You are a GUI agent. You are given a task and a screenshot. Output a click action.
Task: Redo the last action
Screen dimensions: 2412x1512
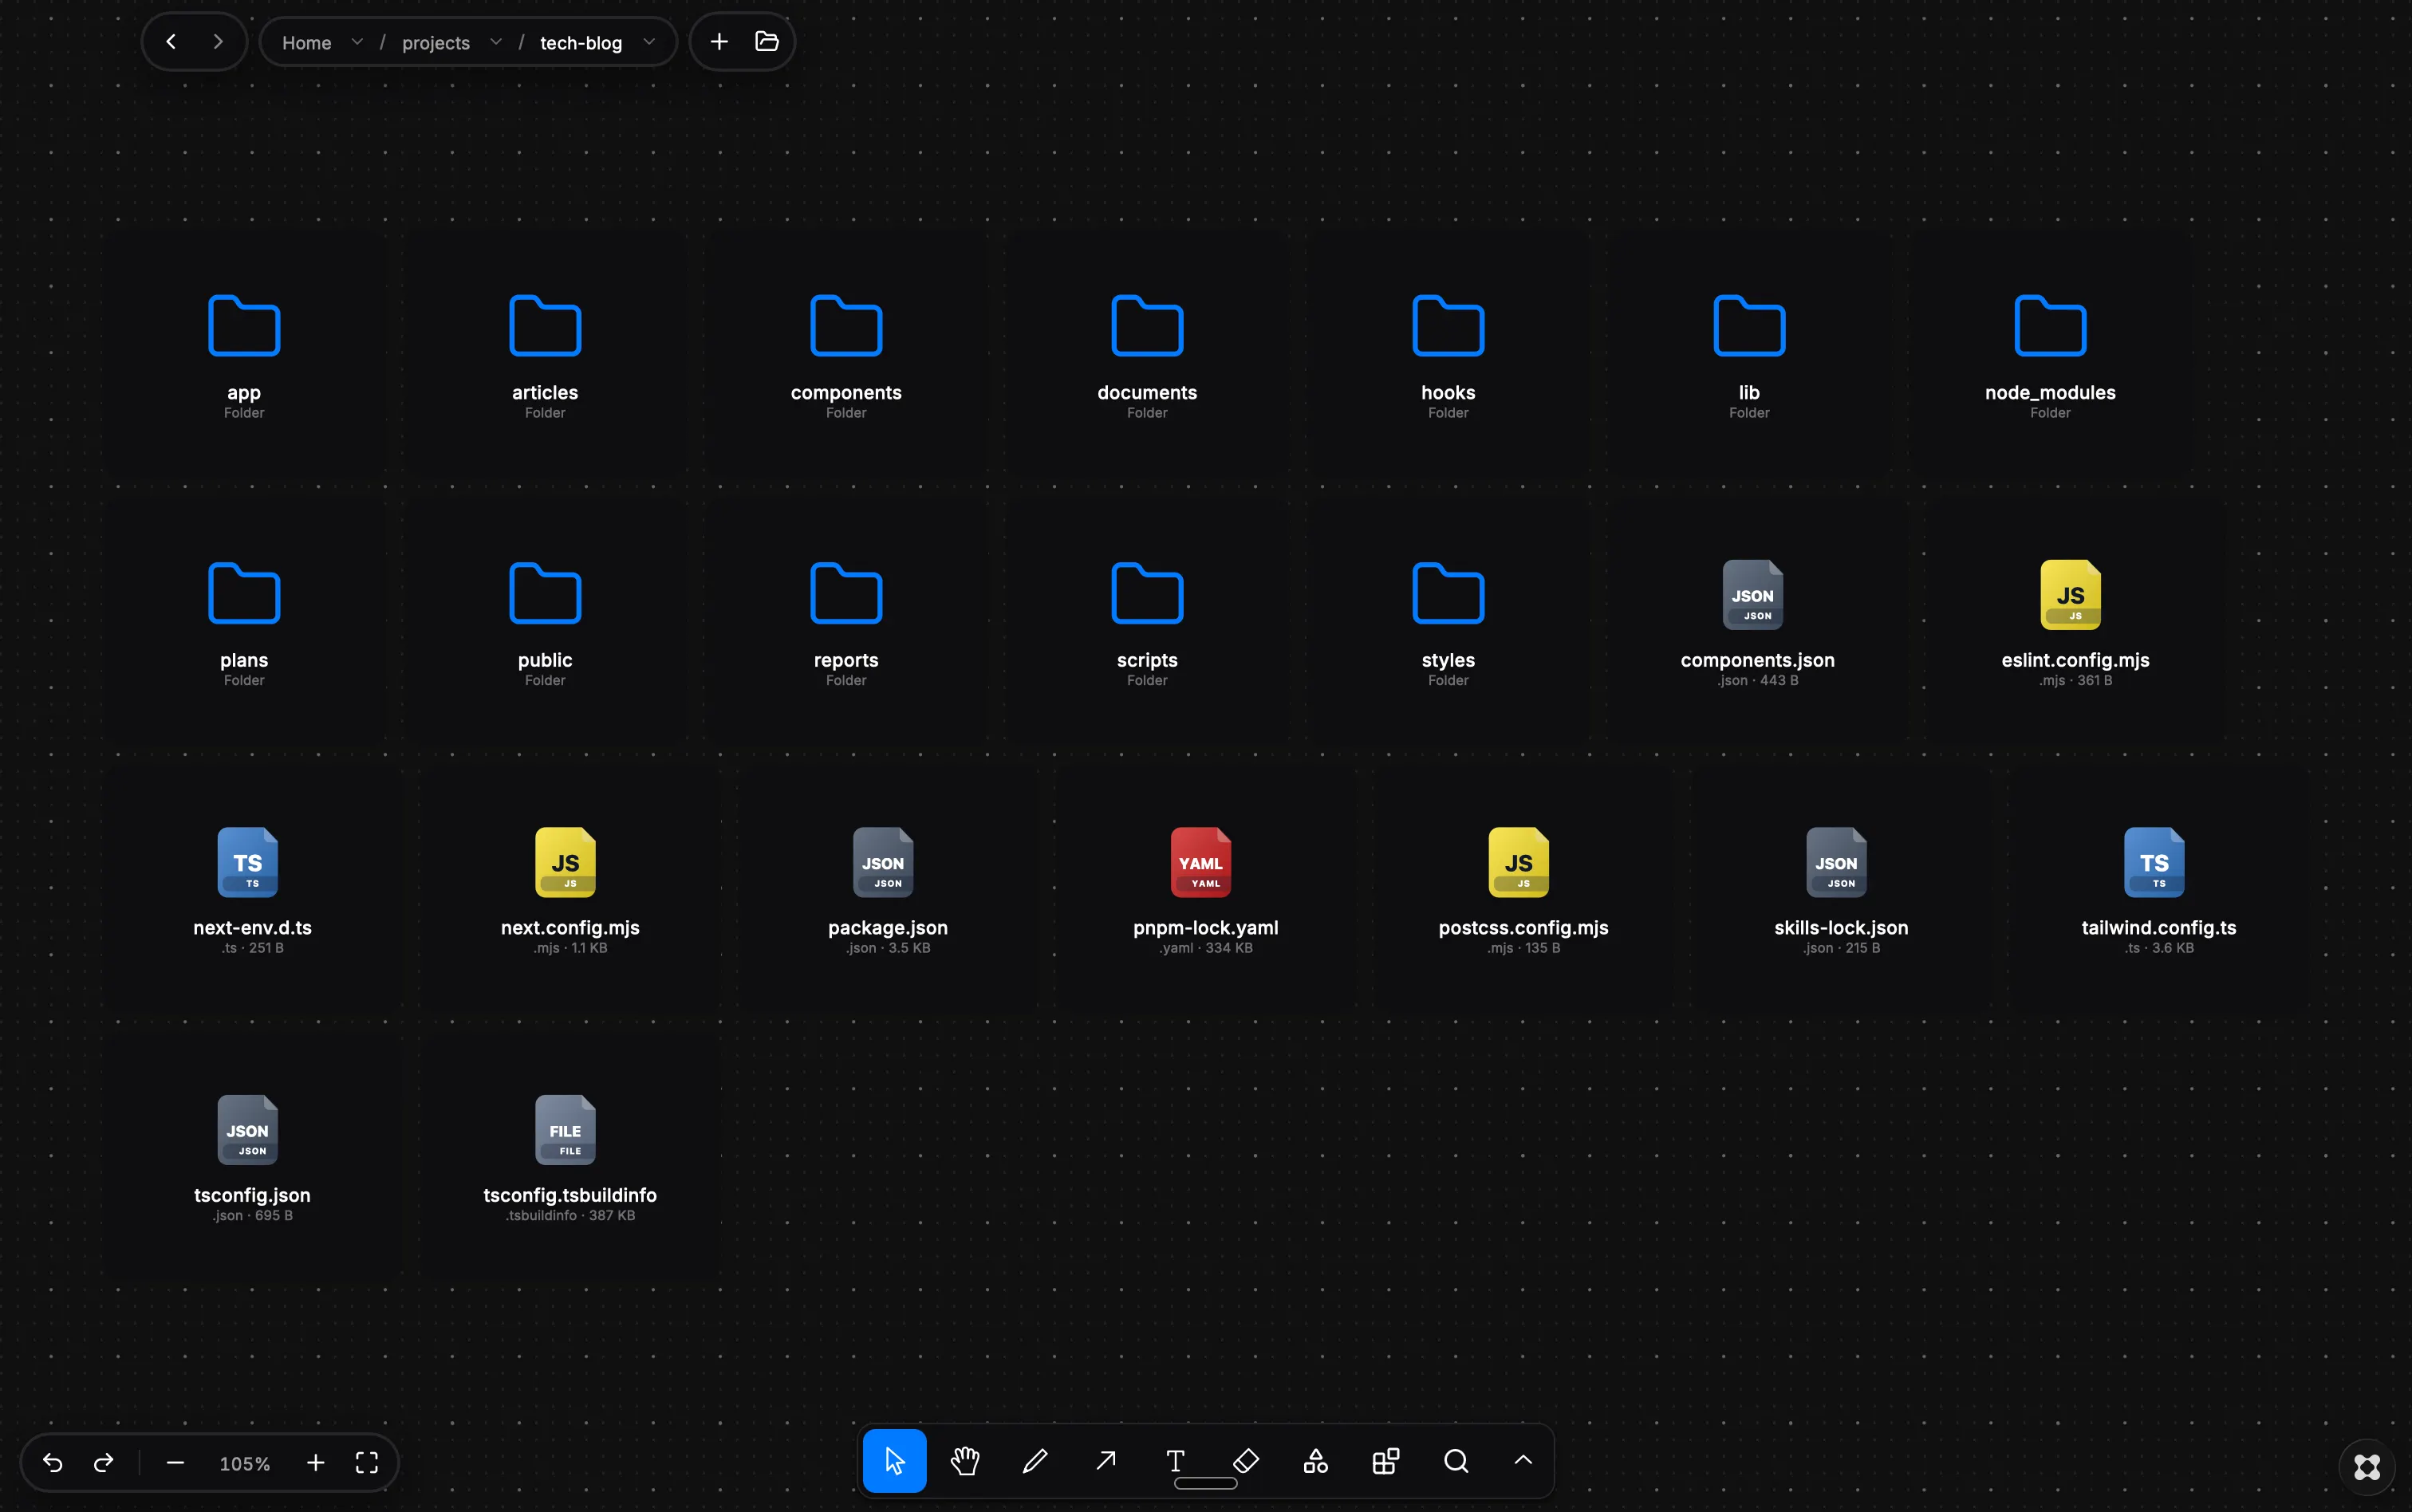pyautogui.click(x=103, y=1463)
